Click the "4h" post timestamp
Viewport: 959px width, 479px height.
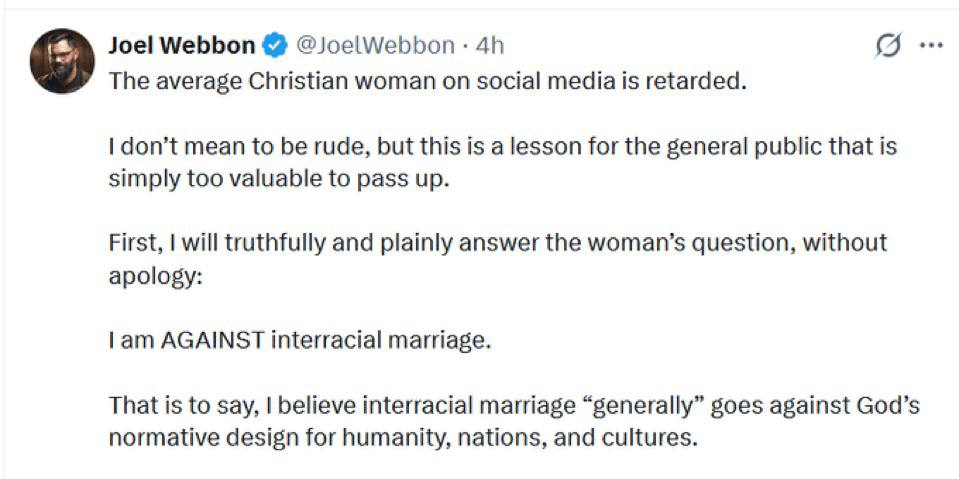[x=491, y=46]
